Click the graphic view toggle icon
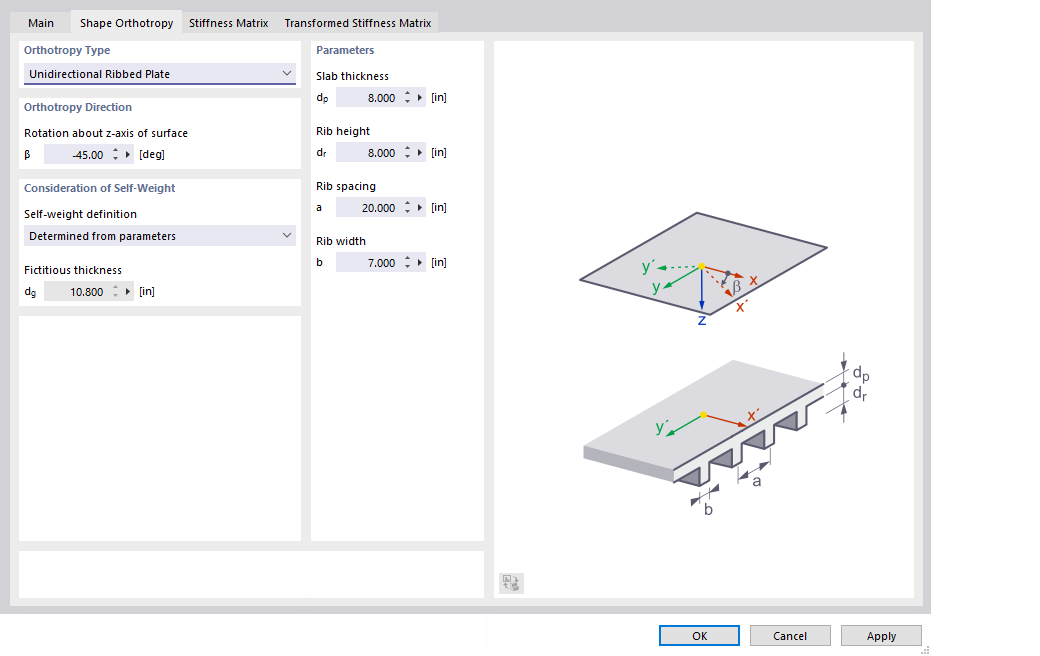Image resolution: width=1040 pixels, height=656 pixels. coord(511,583)
